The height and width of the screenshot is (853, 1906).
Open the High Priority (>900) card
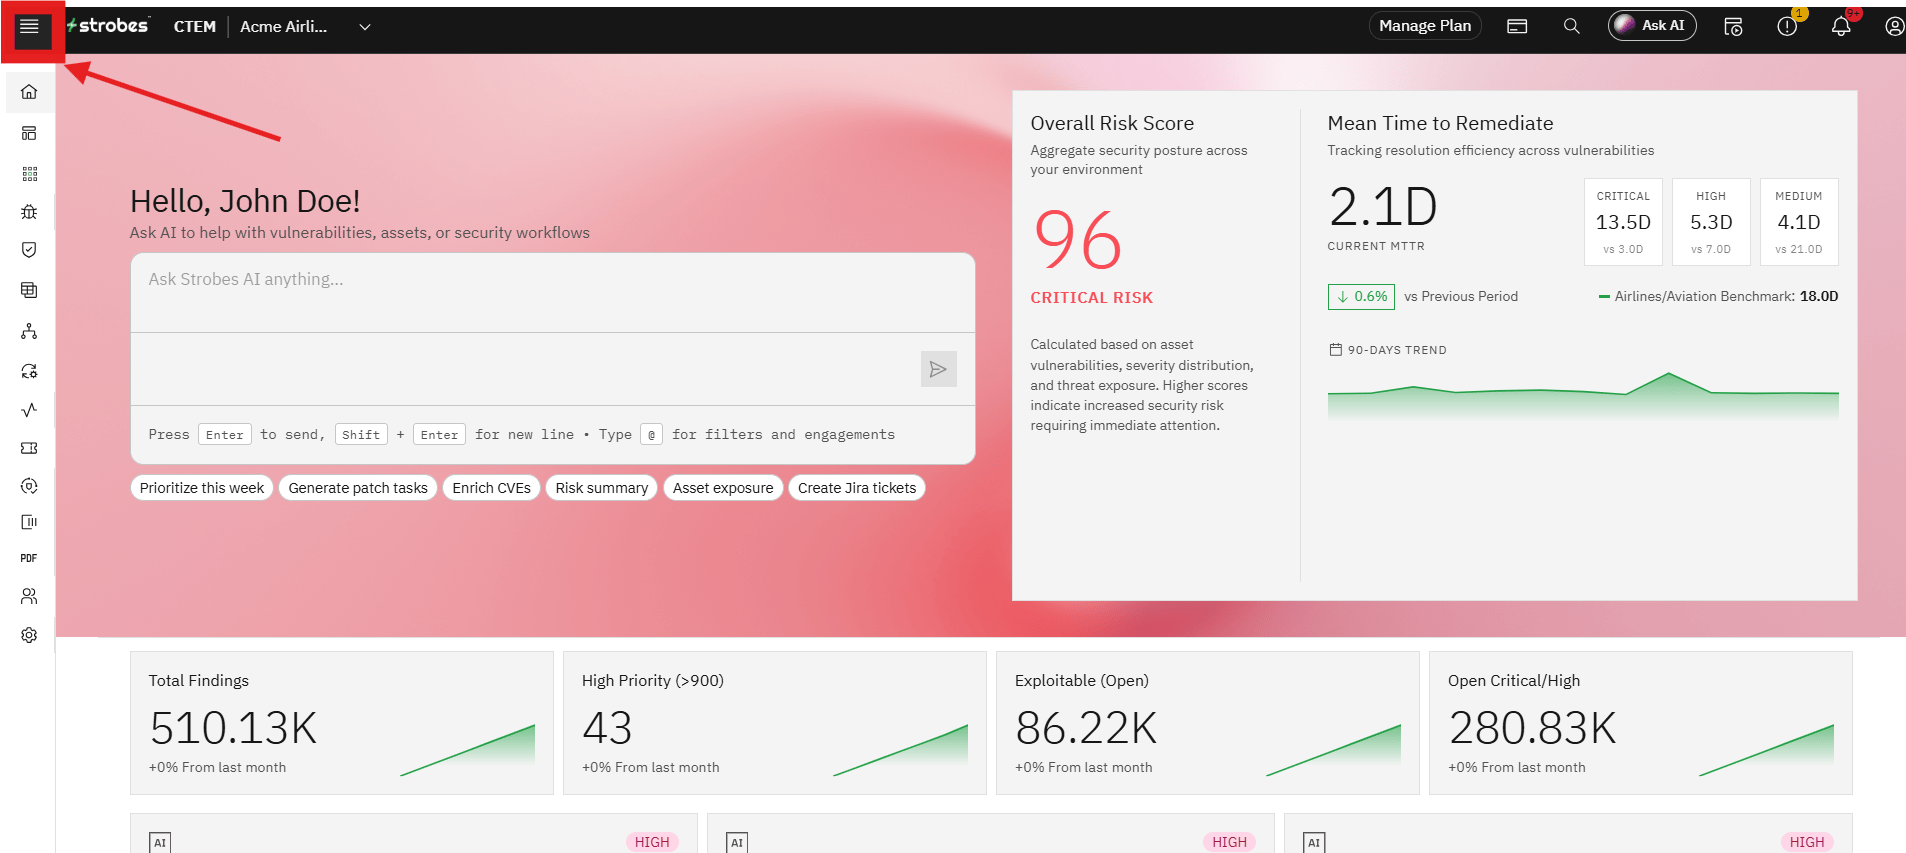coord(775,723)
